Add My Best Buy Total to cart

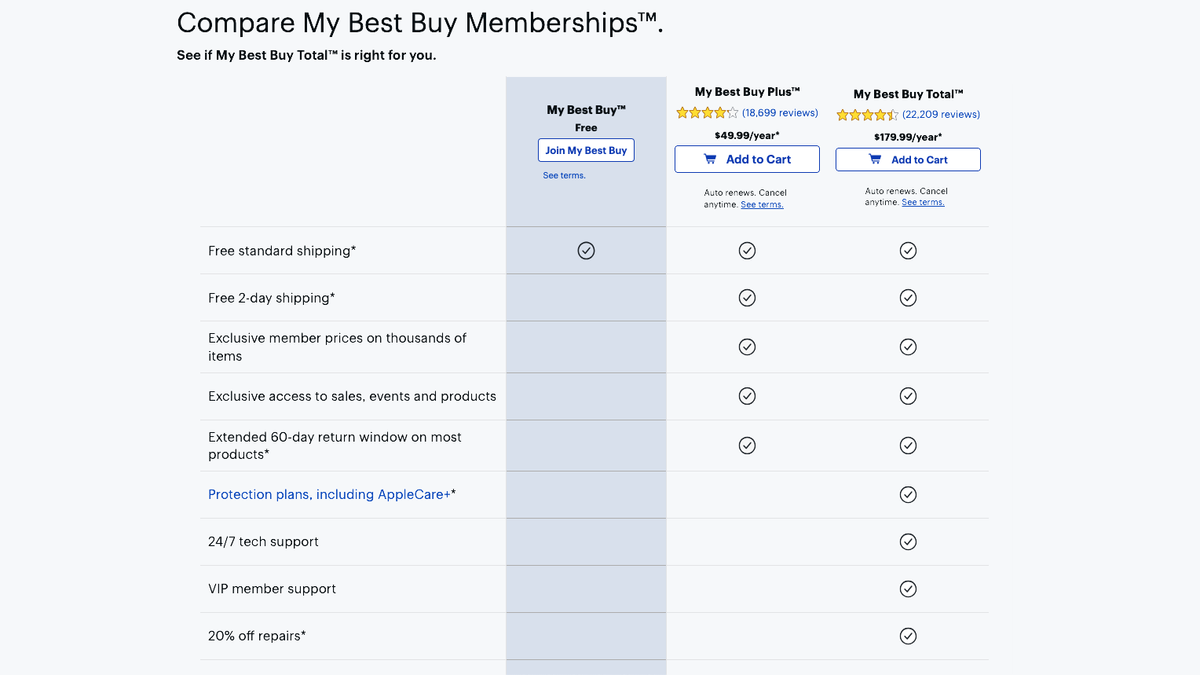click(908, 159)
